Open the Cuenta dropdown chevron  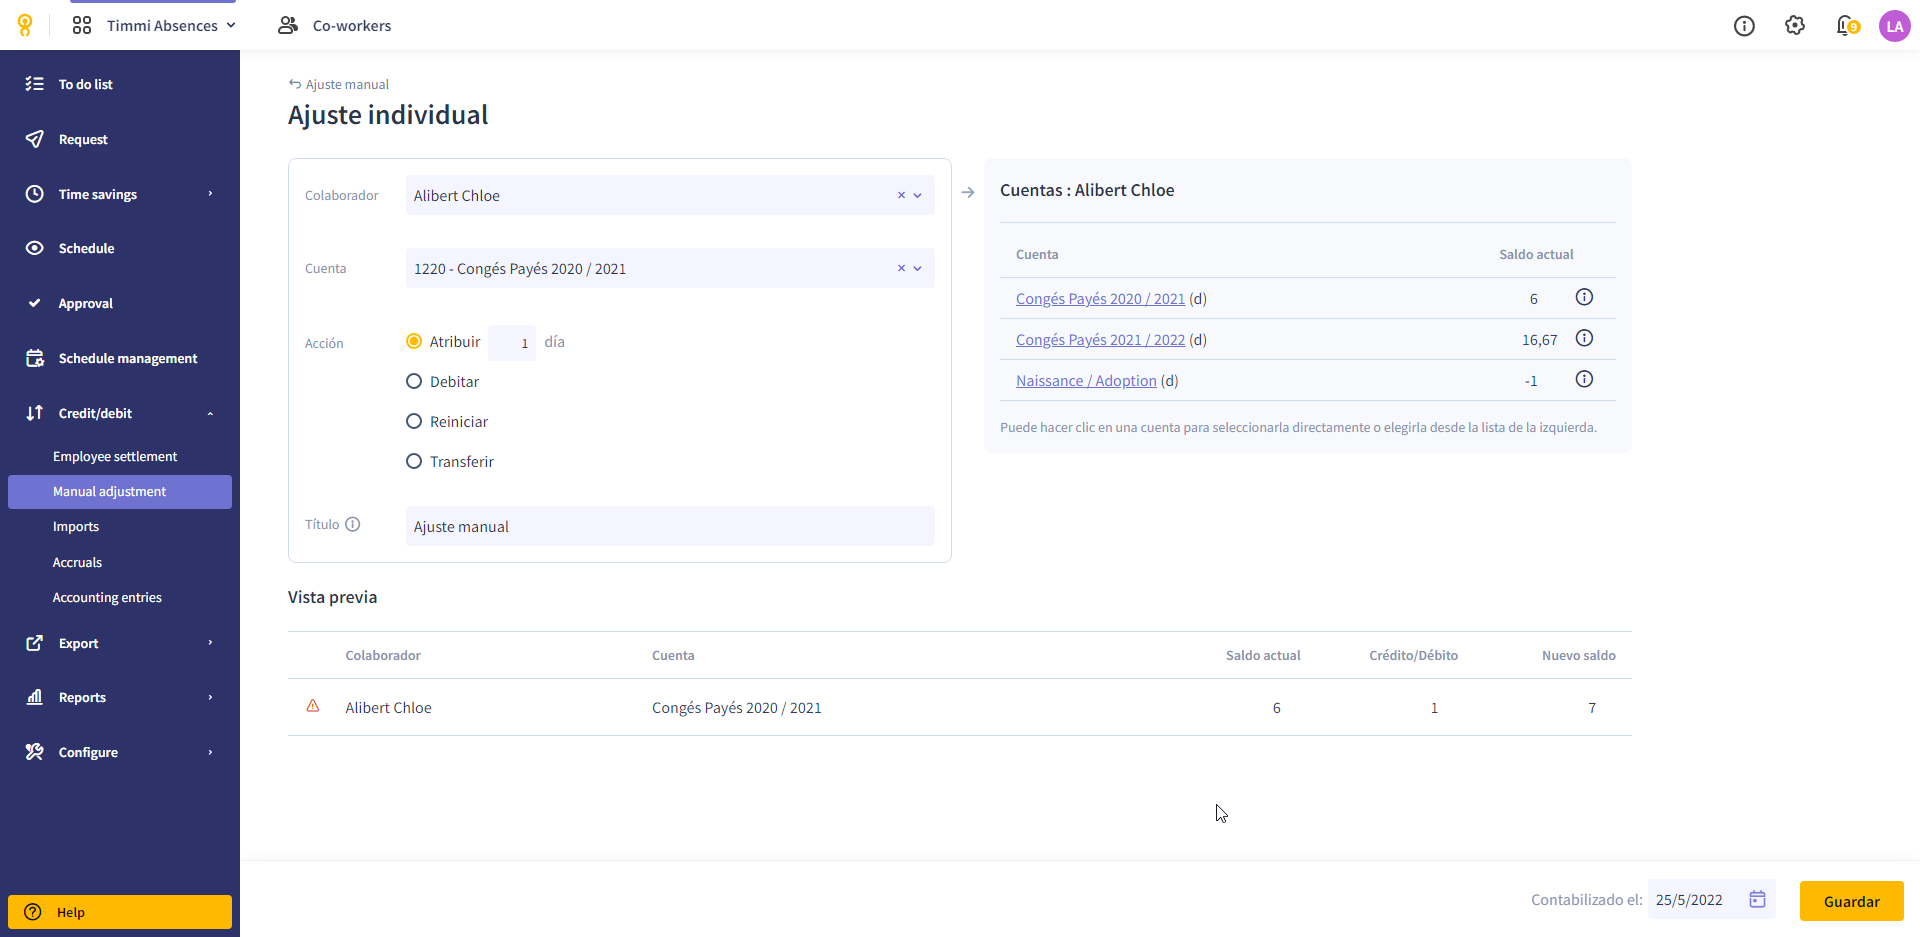918,269
